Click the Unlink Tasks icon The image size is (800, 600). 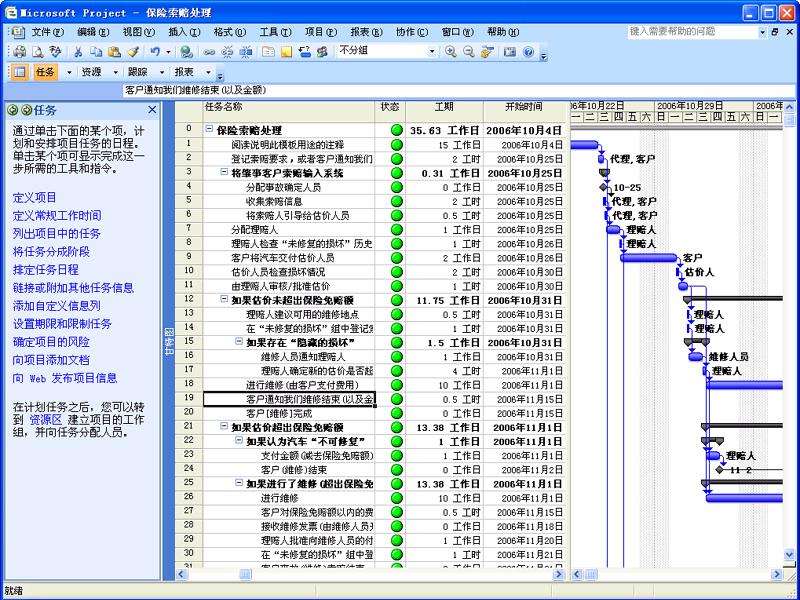tap(227, 52)
